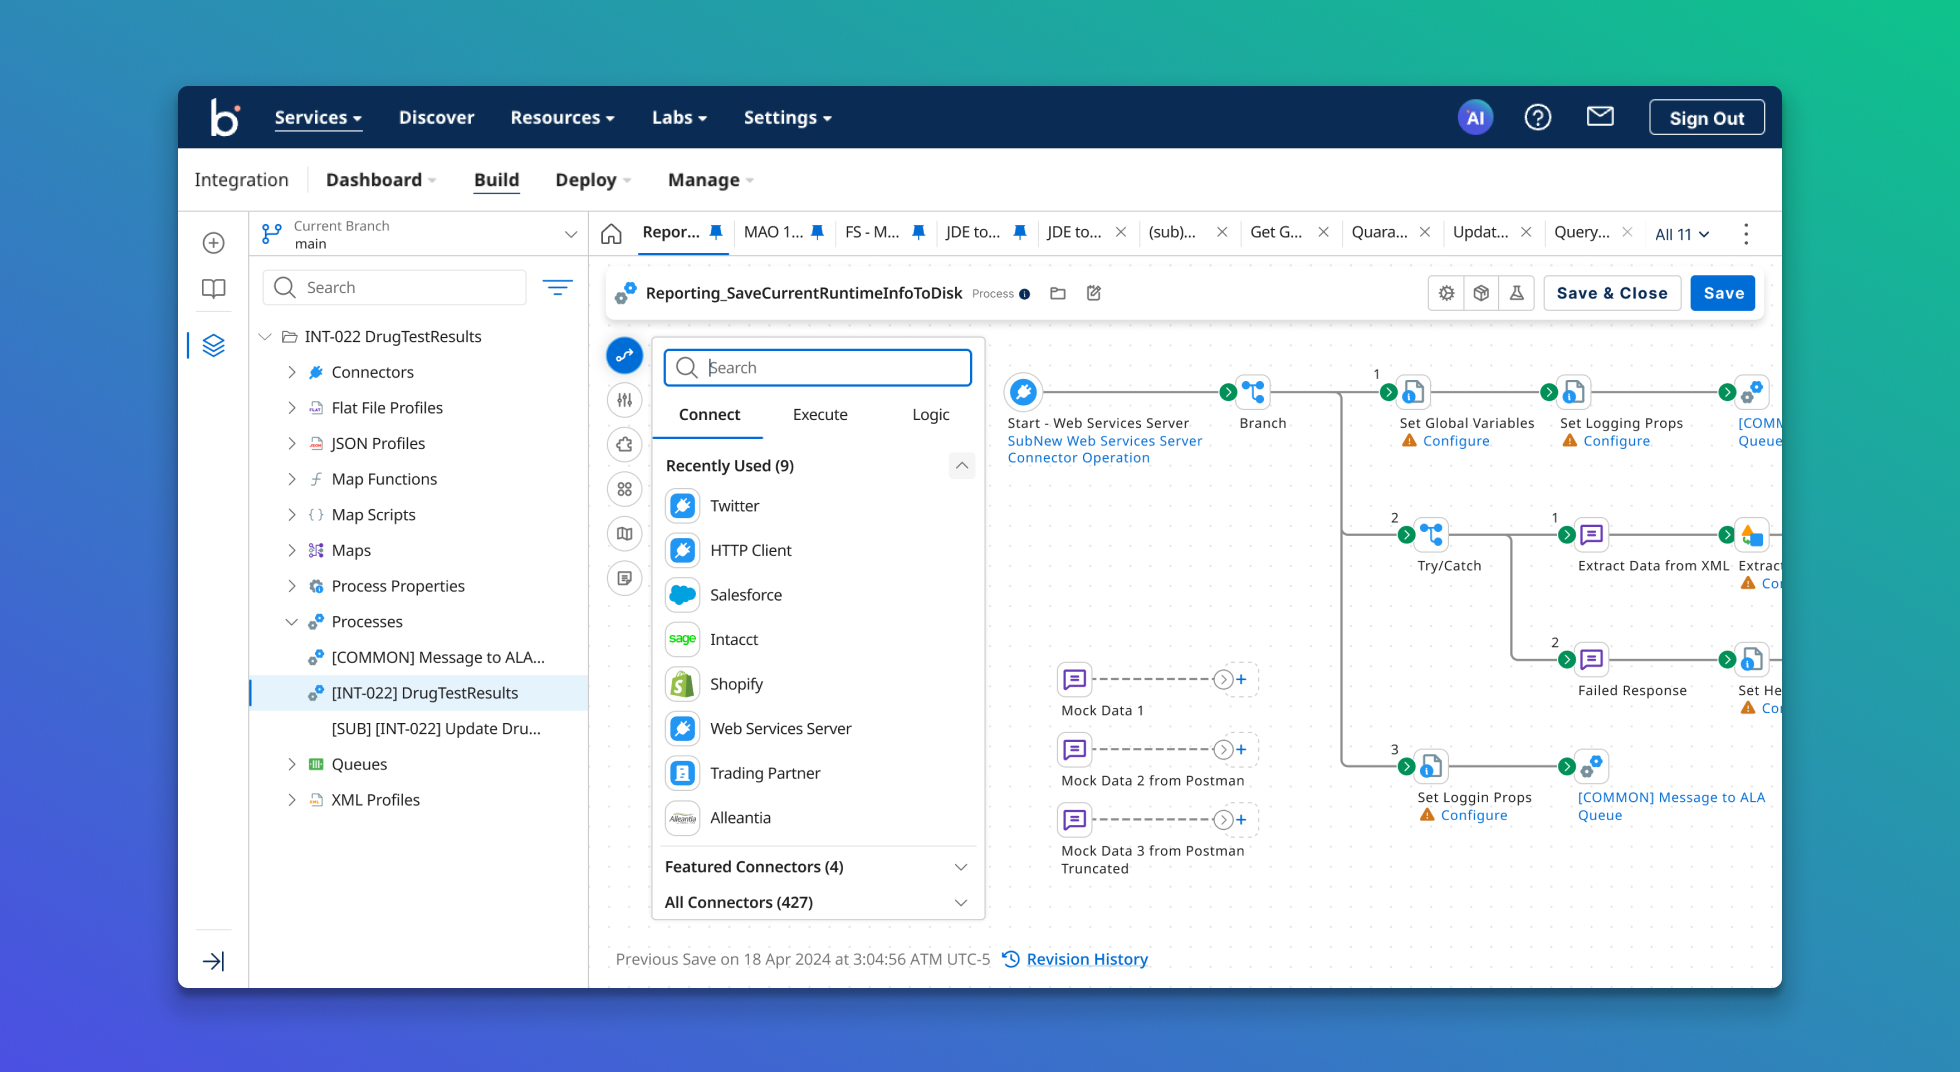Viewport: 1960px width, 1072px height.
Task: Select the sliders palette icon
Action: 624,400
